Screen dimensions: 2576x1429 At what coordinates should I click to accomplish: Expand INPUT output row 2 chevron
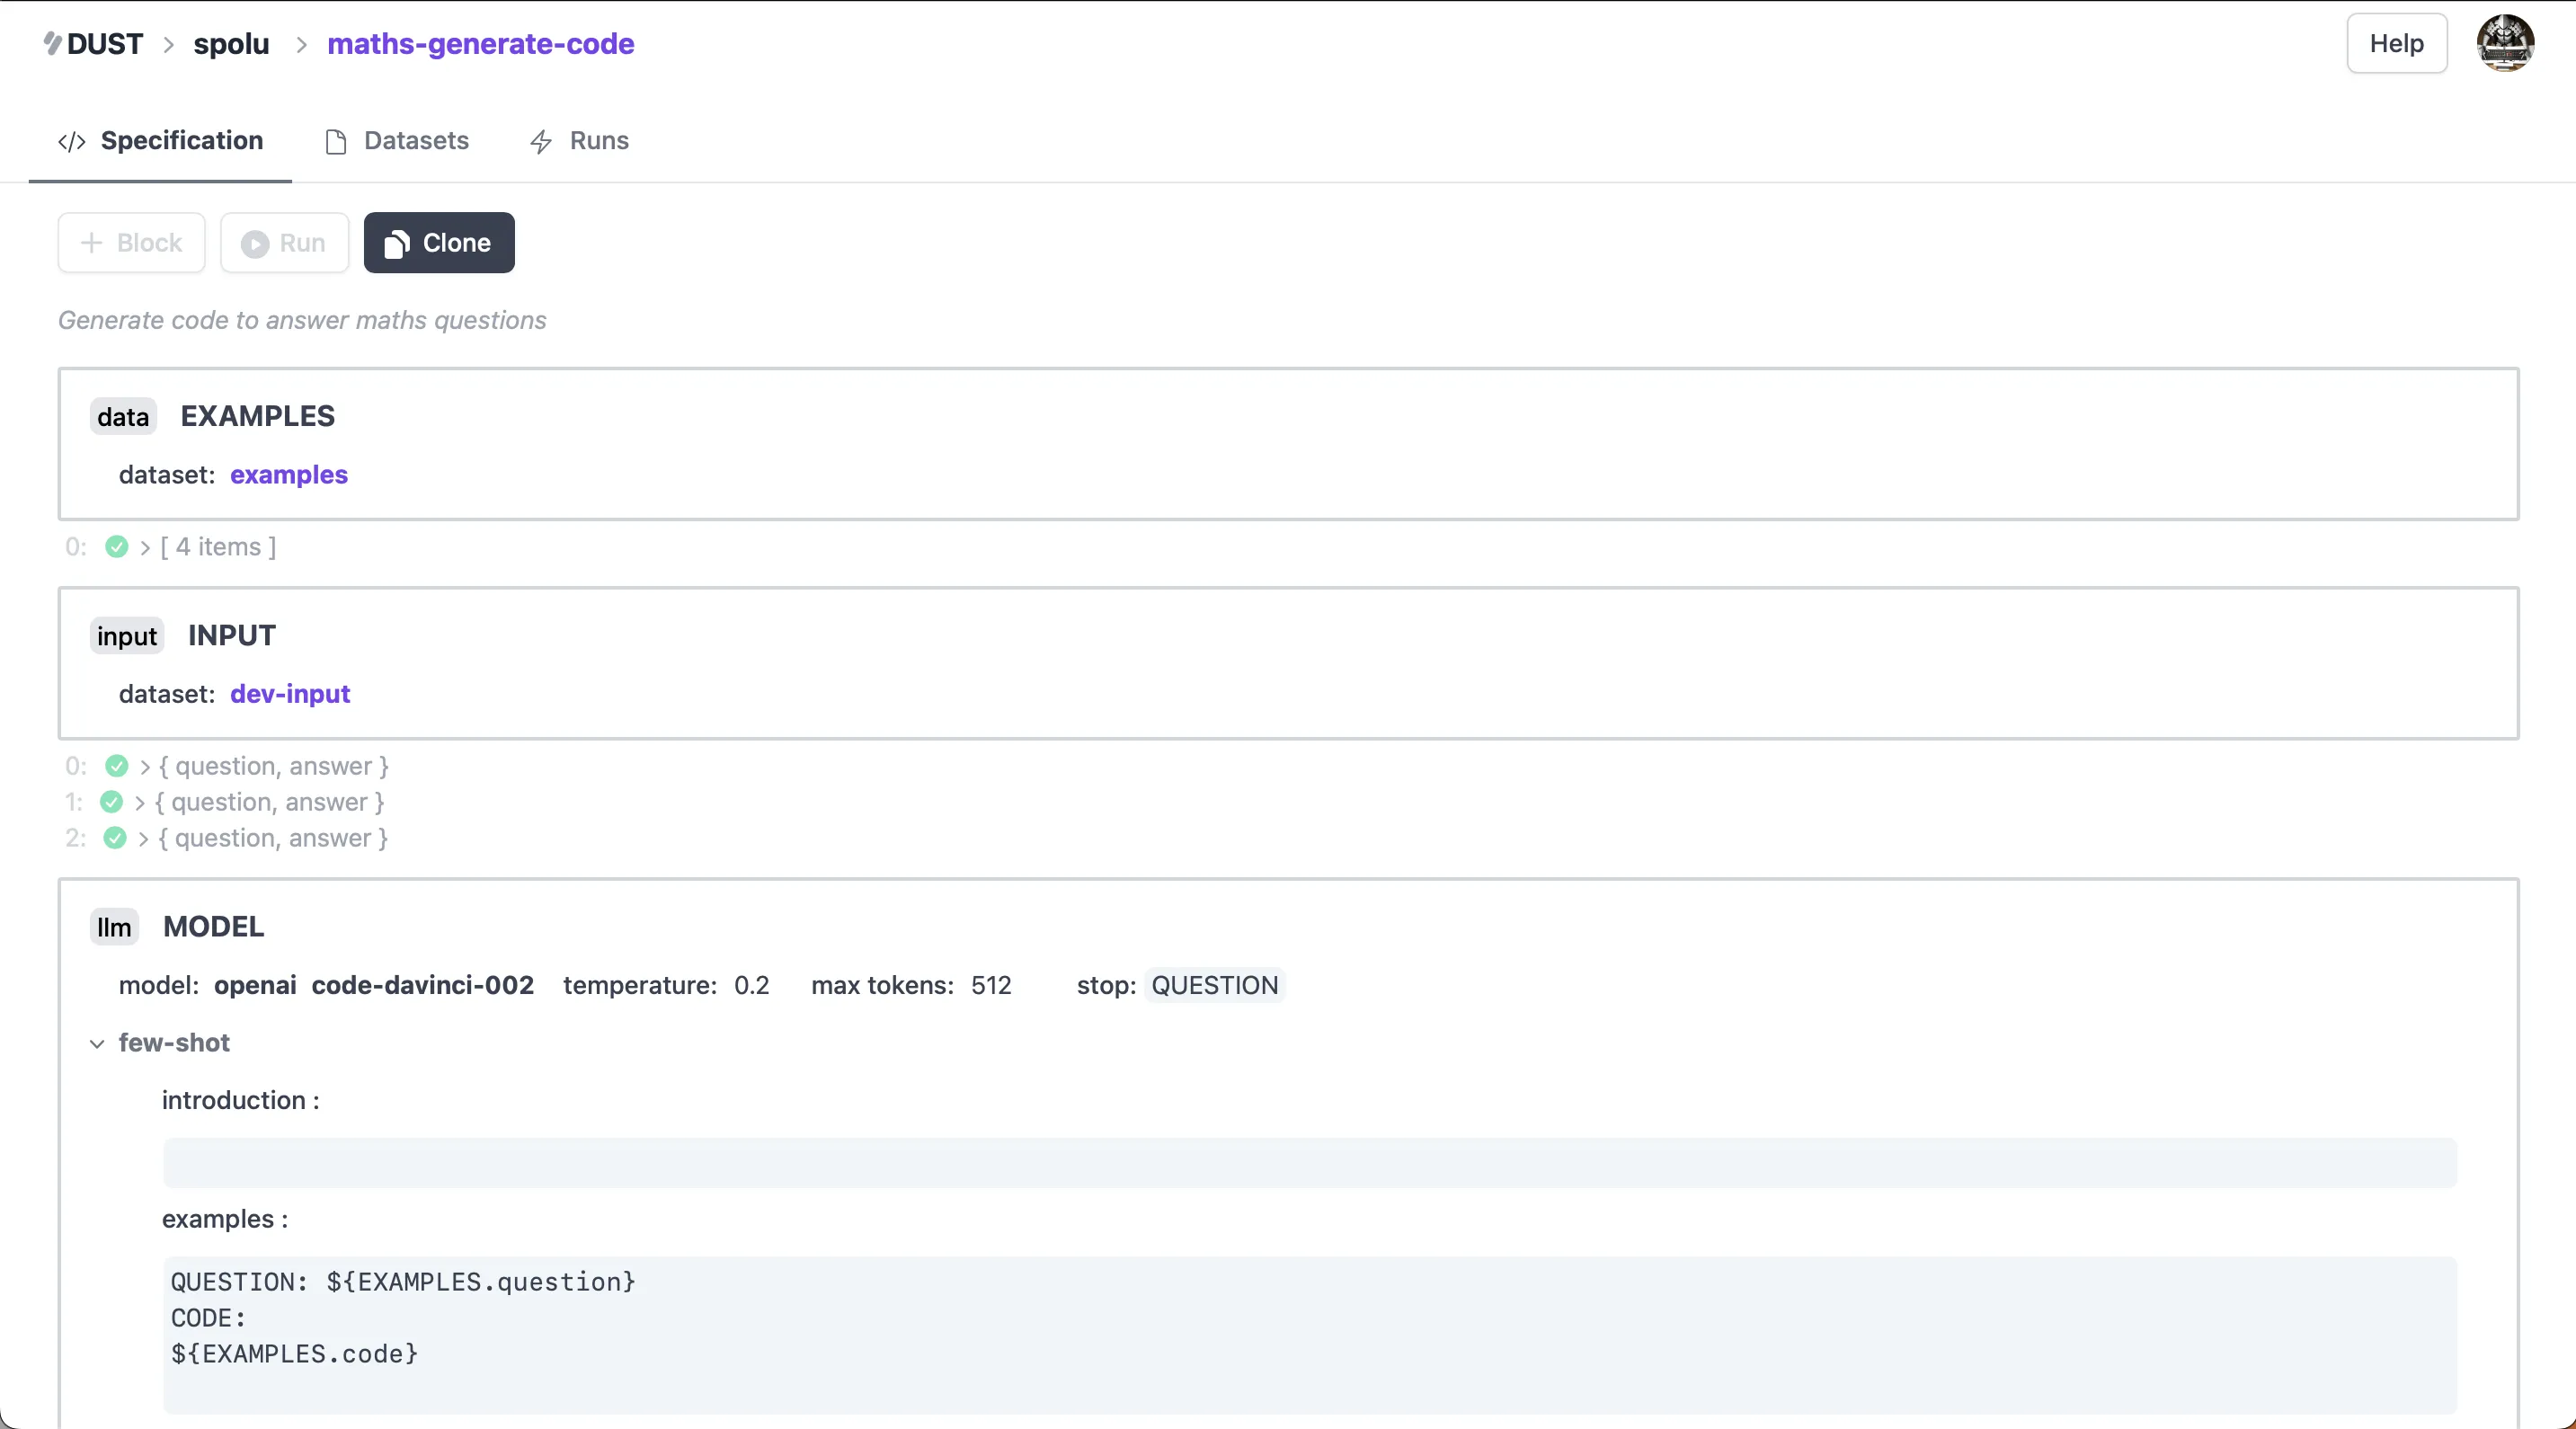pyautogui.click(x=143, y=839)
